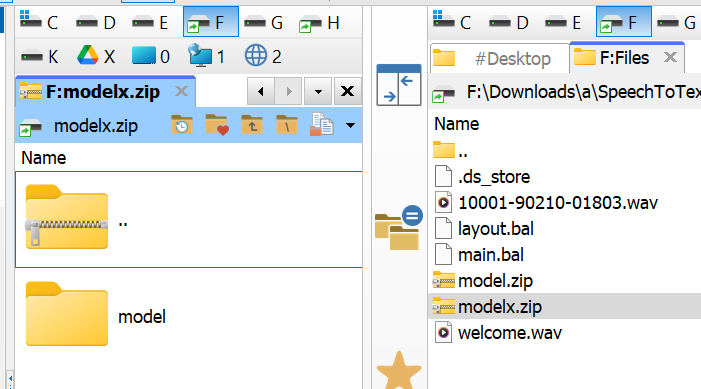The height and width of the screenshot is (389, 701).
Task: Open desktop location 0
Action: tap(151, 56)
